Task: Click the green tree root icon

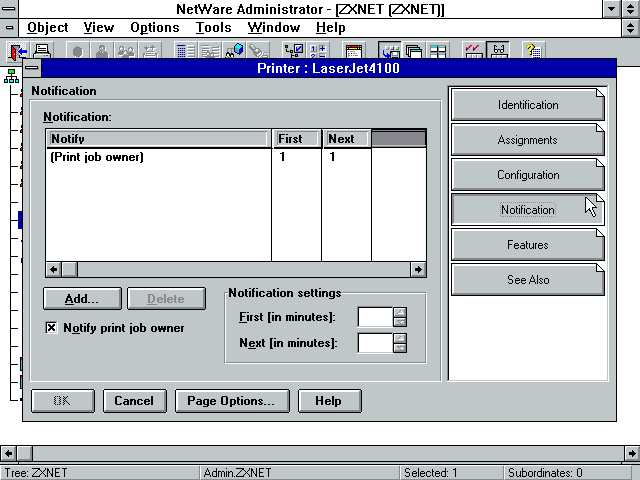Action: 11,76
